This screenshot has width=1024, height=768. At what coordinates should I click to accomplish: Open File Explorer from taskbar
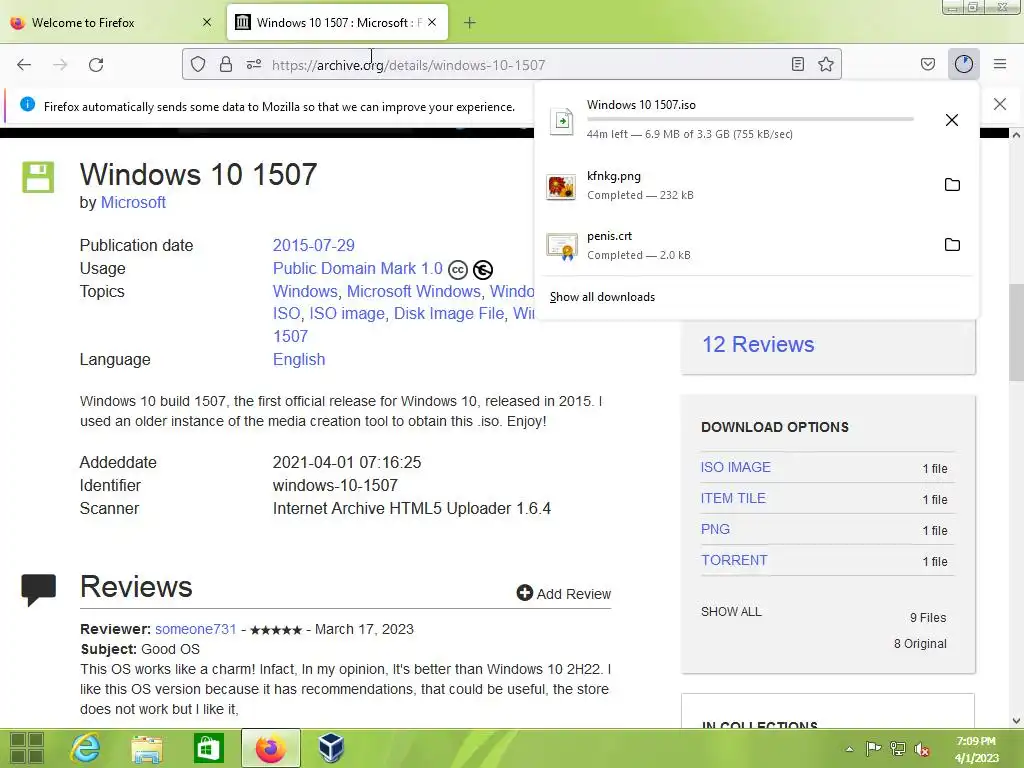(147, 748)
